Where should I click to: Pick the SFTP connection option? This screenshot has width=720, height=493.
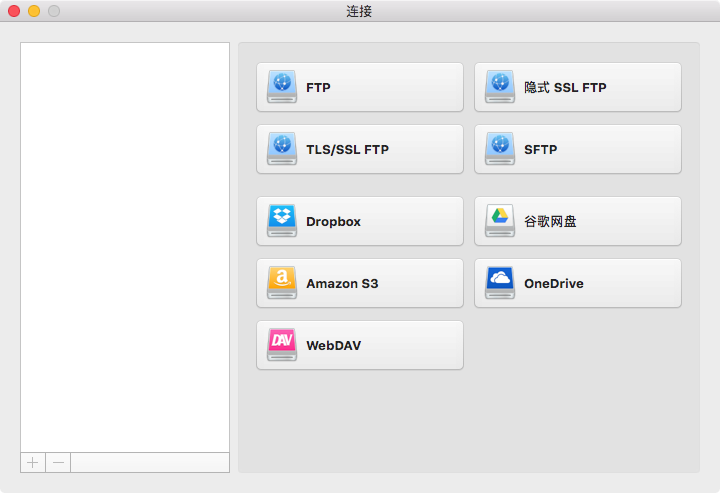point(578,149)
